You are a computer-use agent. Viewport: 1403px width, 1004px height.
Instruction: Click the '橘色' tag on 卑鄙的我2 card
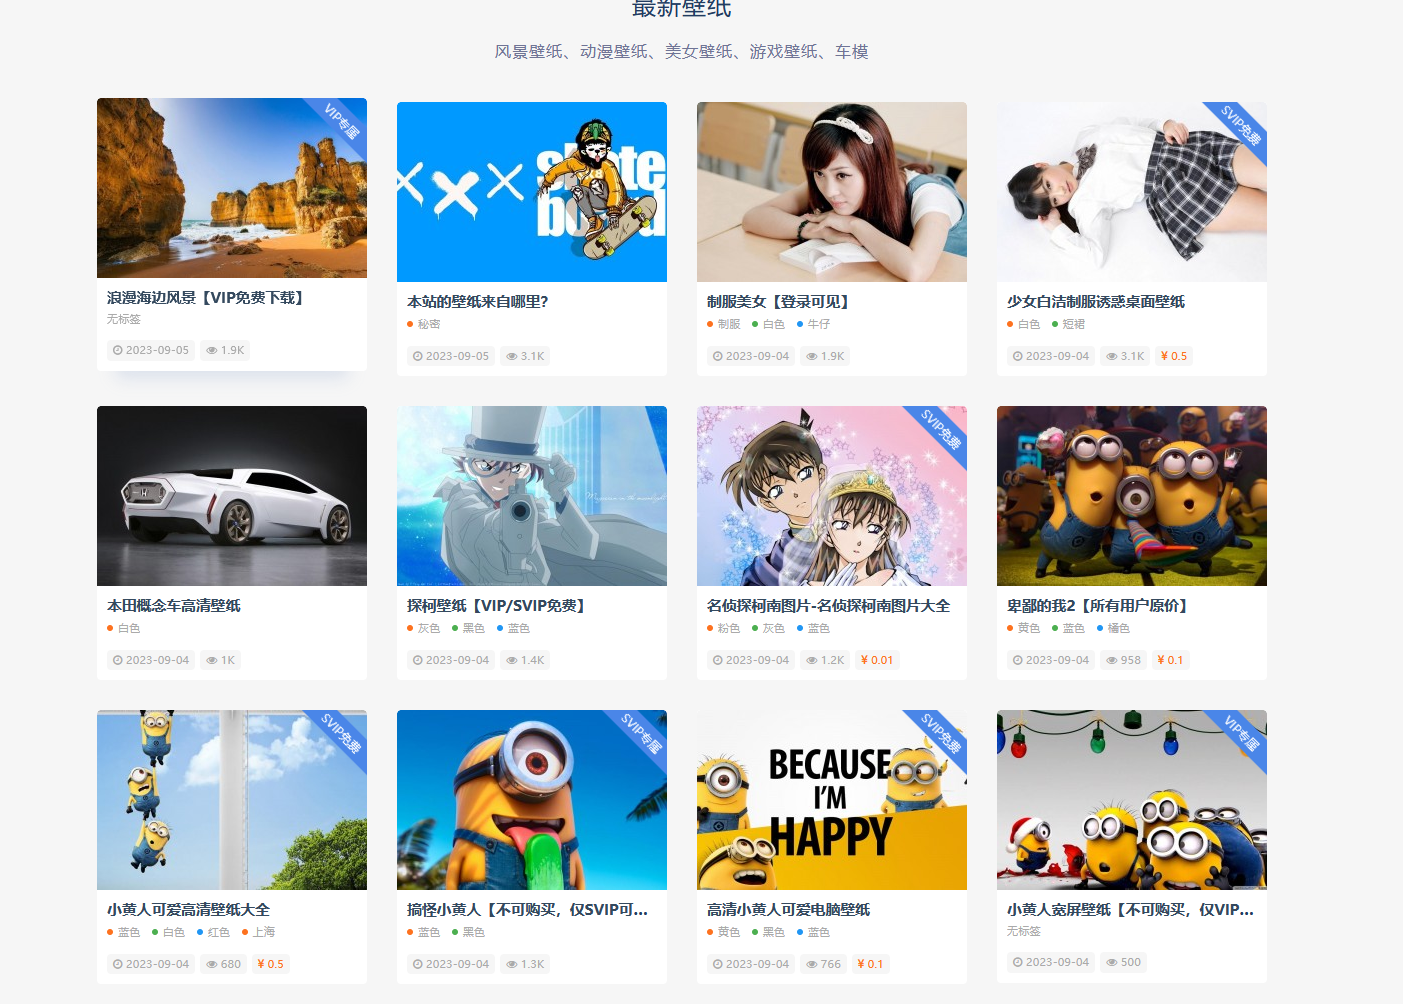(1118, 628)
